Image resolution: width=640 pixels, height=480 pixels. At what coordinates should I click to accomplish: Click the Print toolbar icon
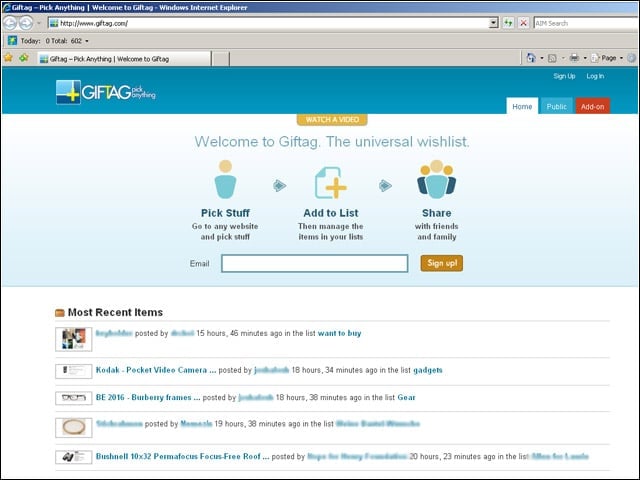coord(574,58)
